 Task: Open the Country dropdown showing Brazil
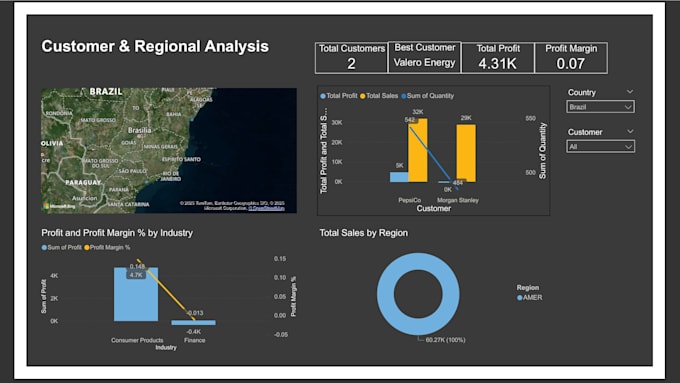600,107
